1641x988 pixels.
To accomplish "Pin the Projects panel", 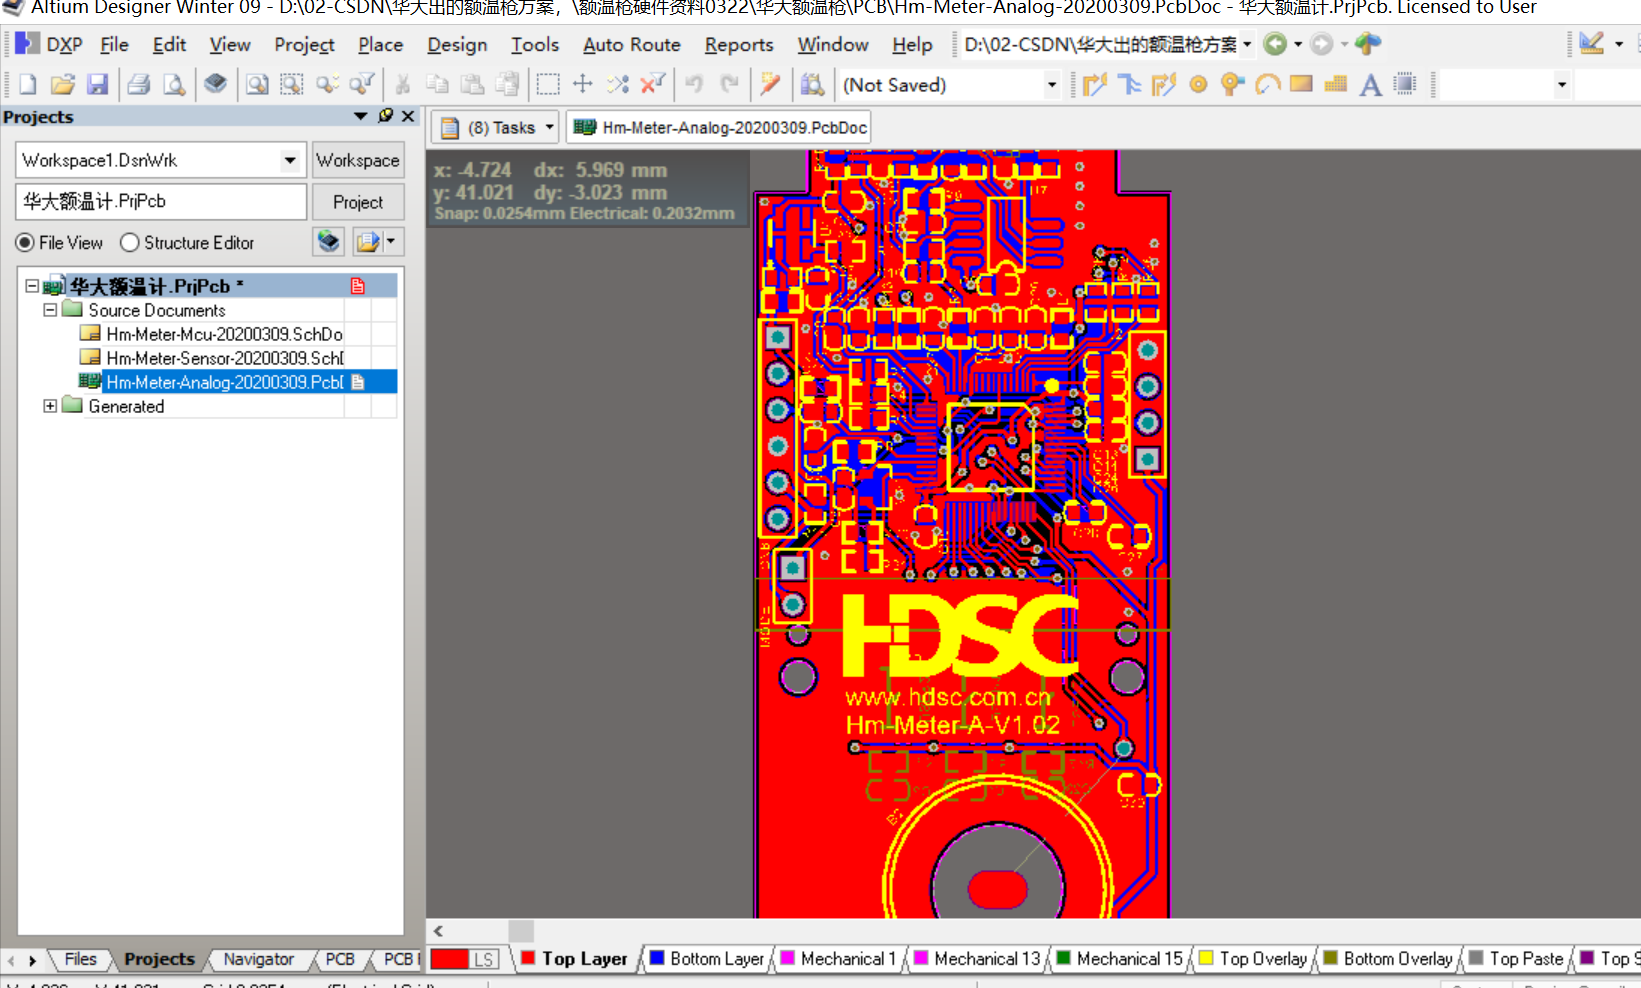I will point(386,116).
